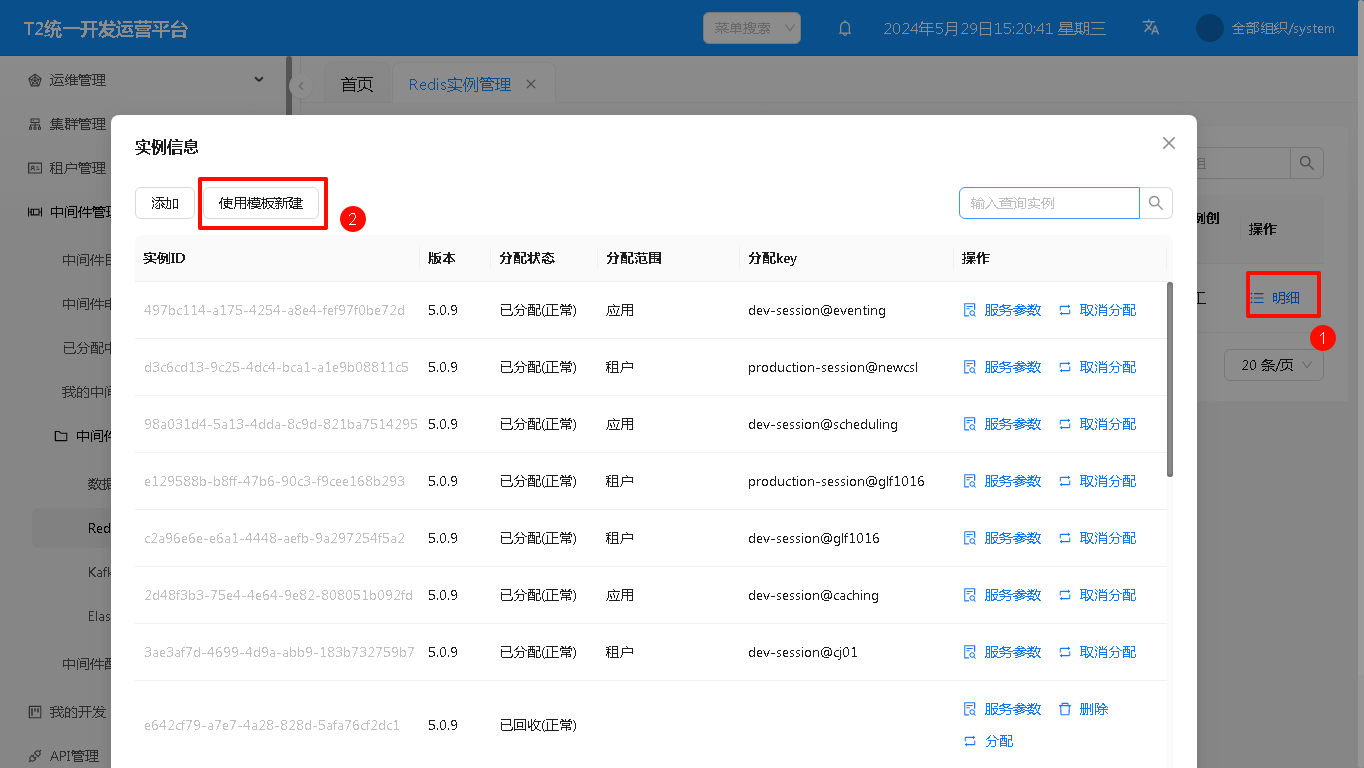This screenshot has width=1364, height=768.
Task: Click the 使用模板新建 button
Action: pyautogui.click(x=261, y=203)
